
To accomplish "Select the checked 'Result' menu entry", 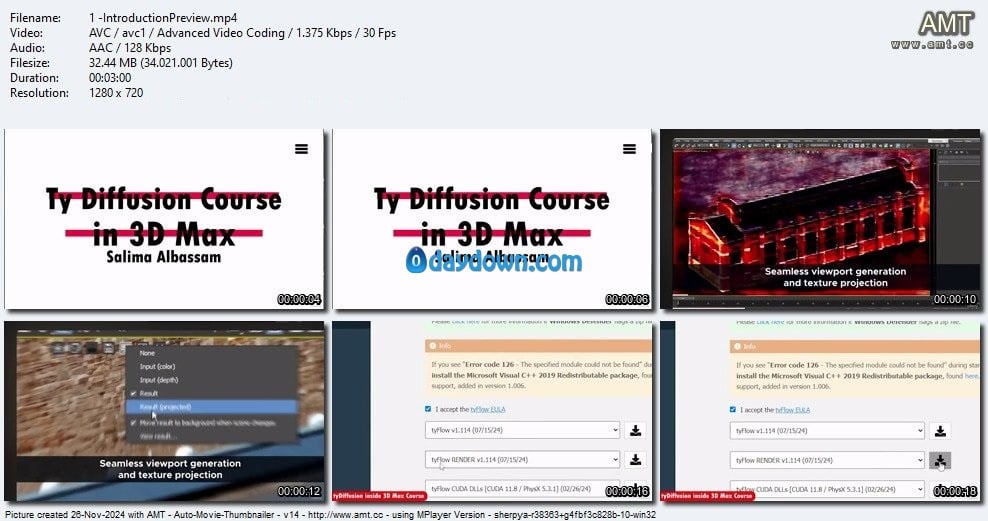I will click(x=149, y=393).
